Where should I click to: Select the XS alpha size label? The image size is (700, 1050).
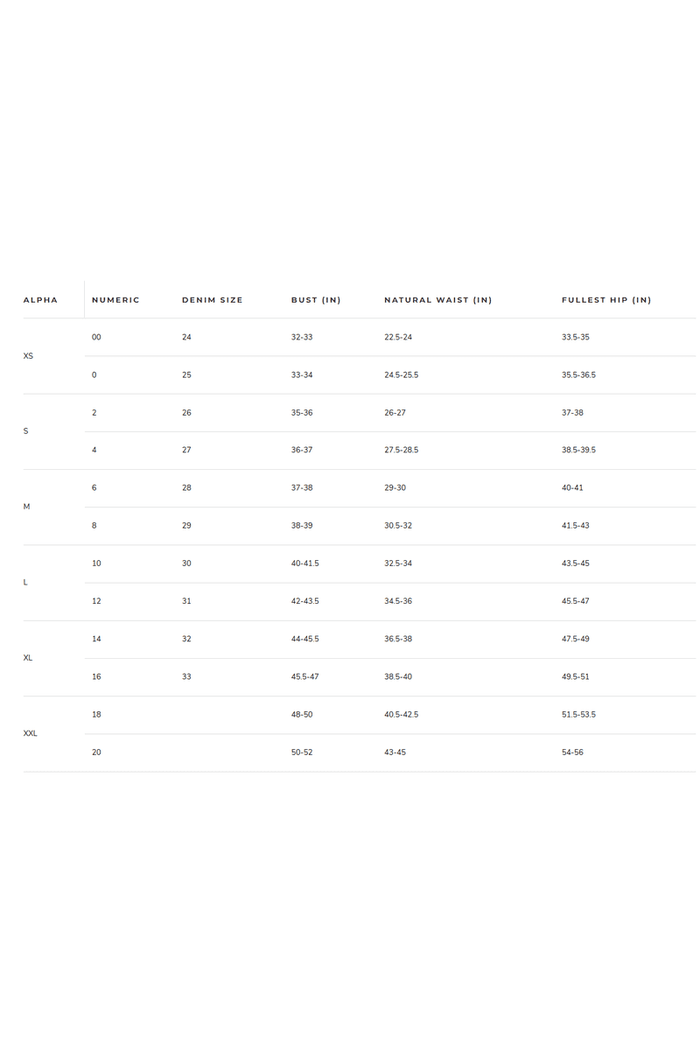click(x=28, y=356)
